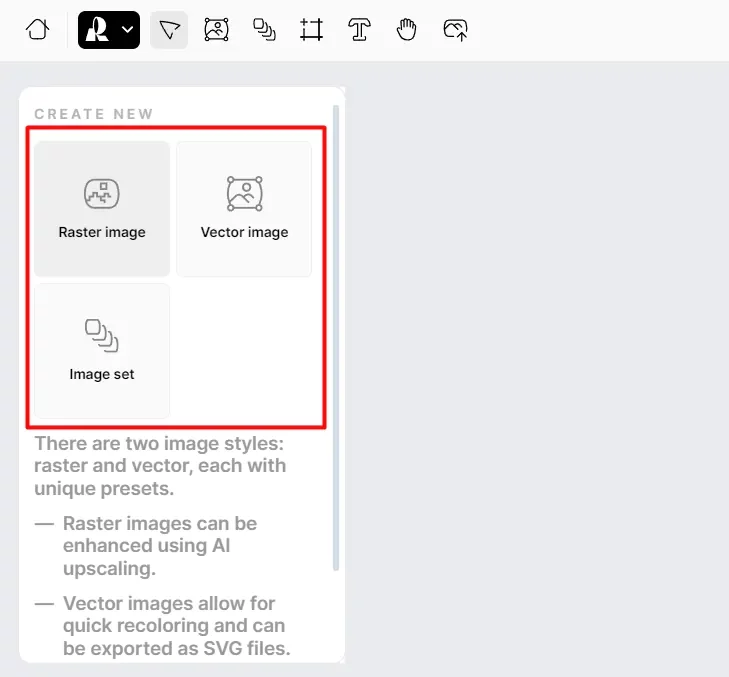The height and width of the screenshot is (677, 729).
Task: Select the Text tool
Action: click(x=359, y=30)
